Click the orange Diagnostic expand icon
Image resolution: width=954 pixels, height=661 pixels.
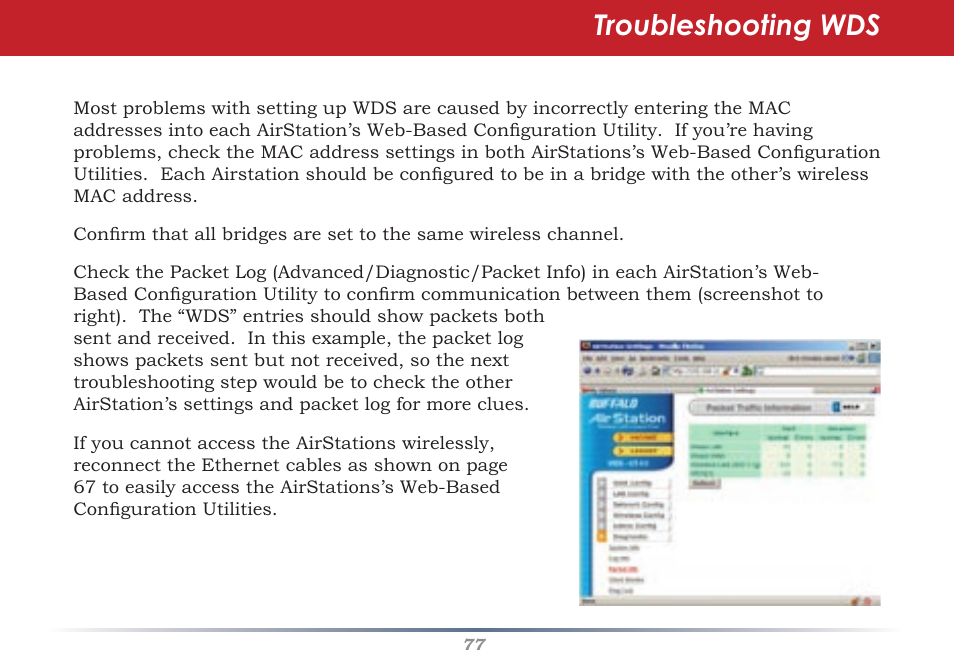coord(602,537)
